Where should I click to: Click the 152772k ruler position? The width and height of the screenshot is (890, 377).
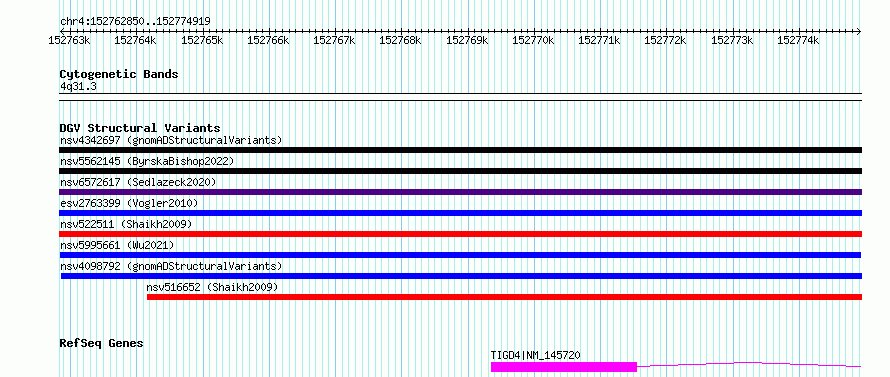click(666, 40)
